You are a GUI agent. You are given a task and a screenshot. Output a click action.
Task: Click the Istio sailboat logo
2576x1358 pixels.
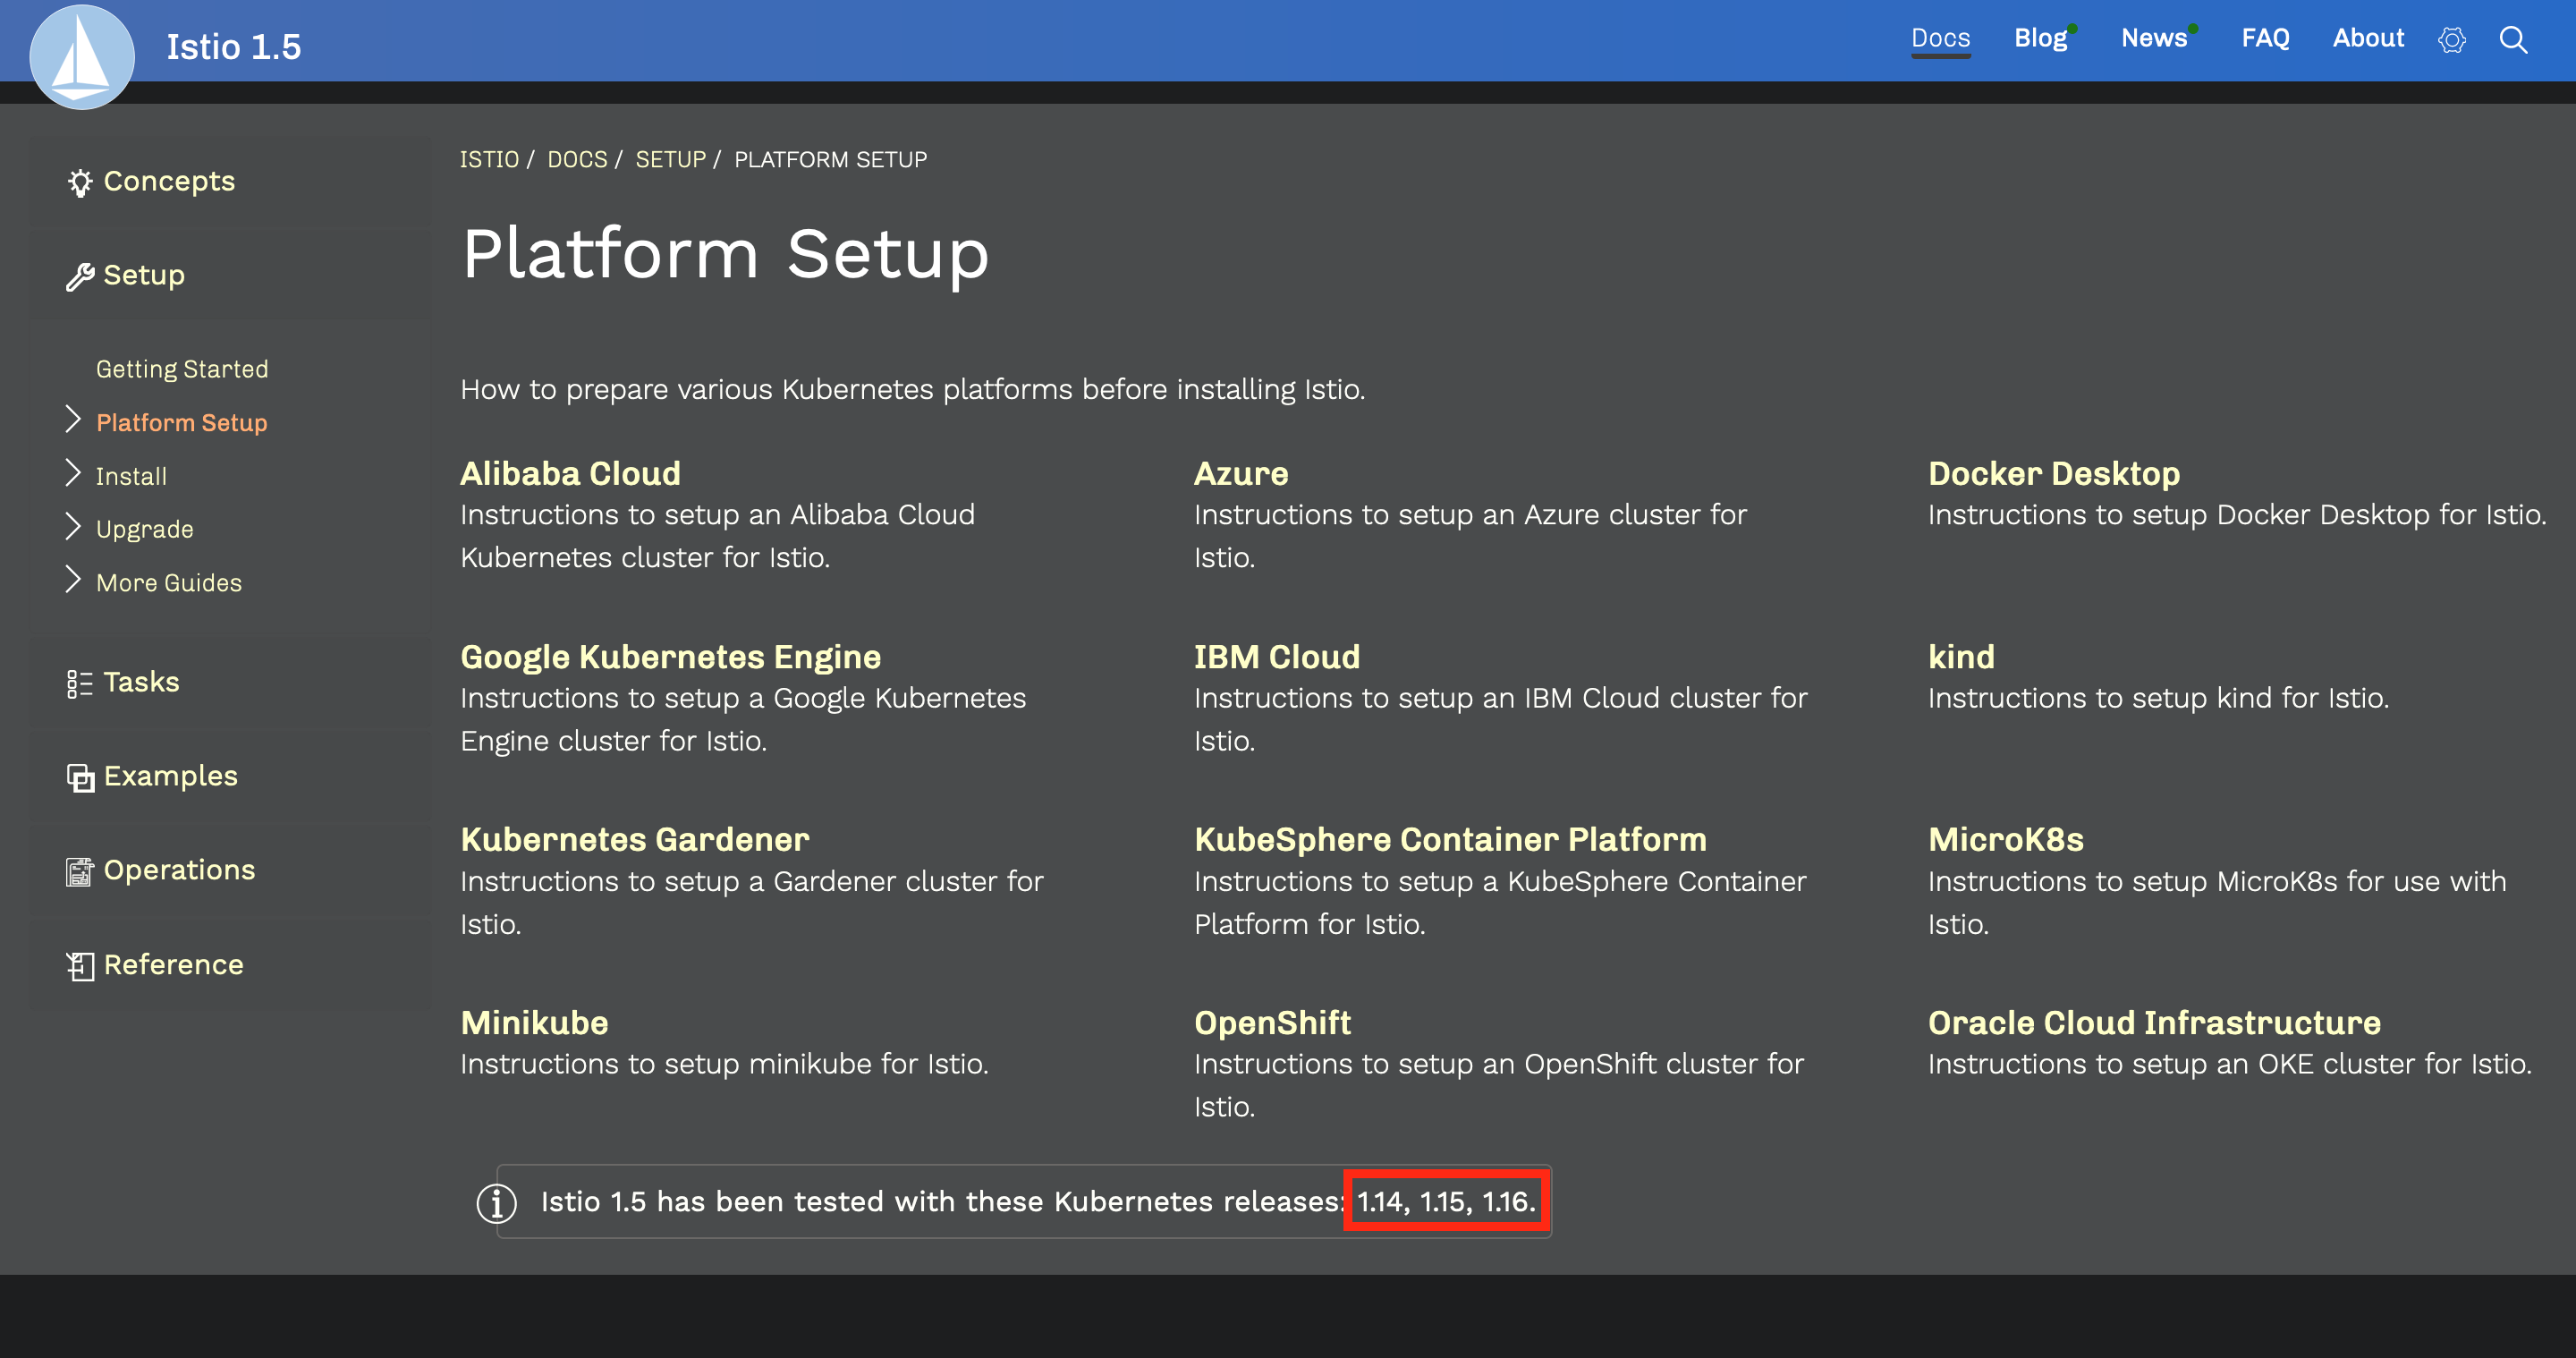point(82,56)
